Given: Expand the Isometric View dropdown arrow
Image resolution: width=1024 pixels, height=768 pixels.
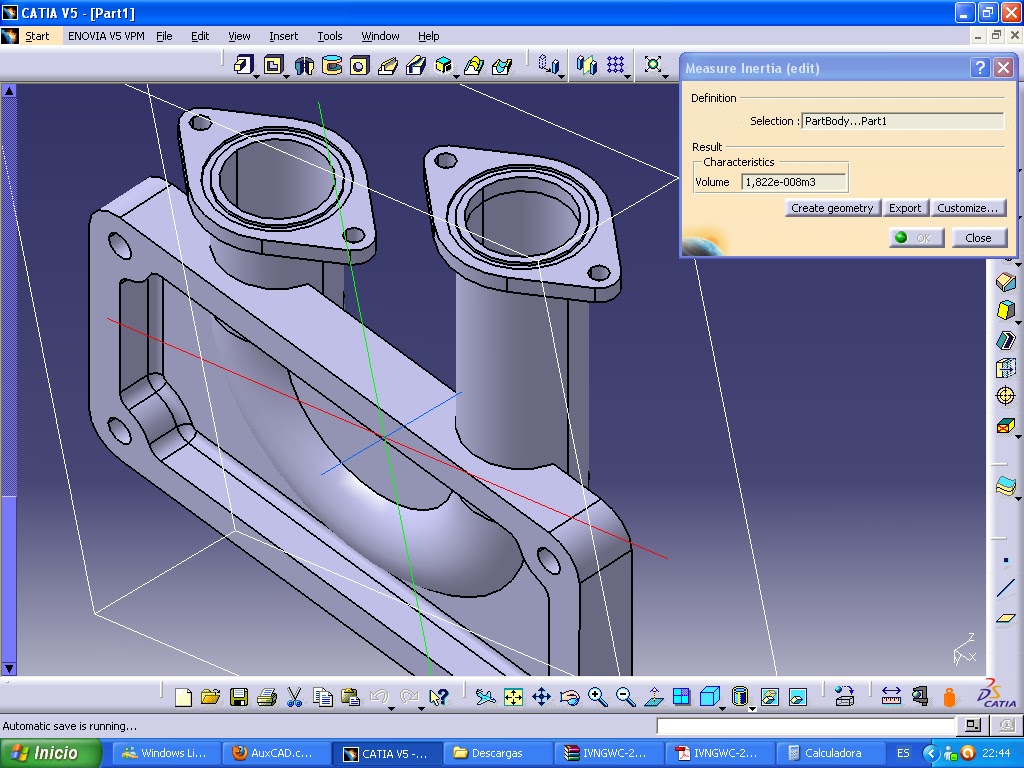Looking at the screenshot, I should tap(722, 709).
